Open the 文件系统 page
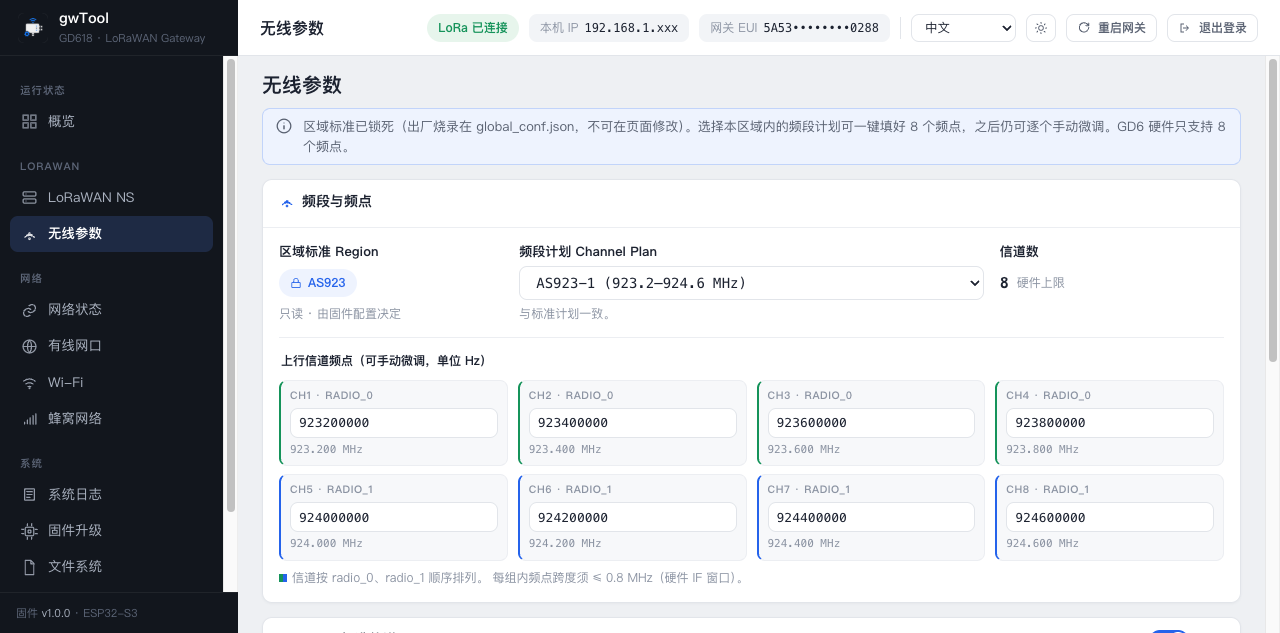This screenshot has height=633, width=1280. point(111,566)
